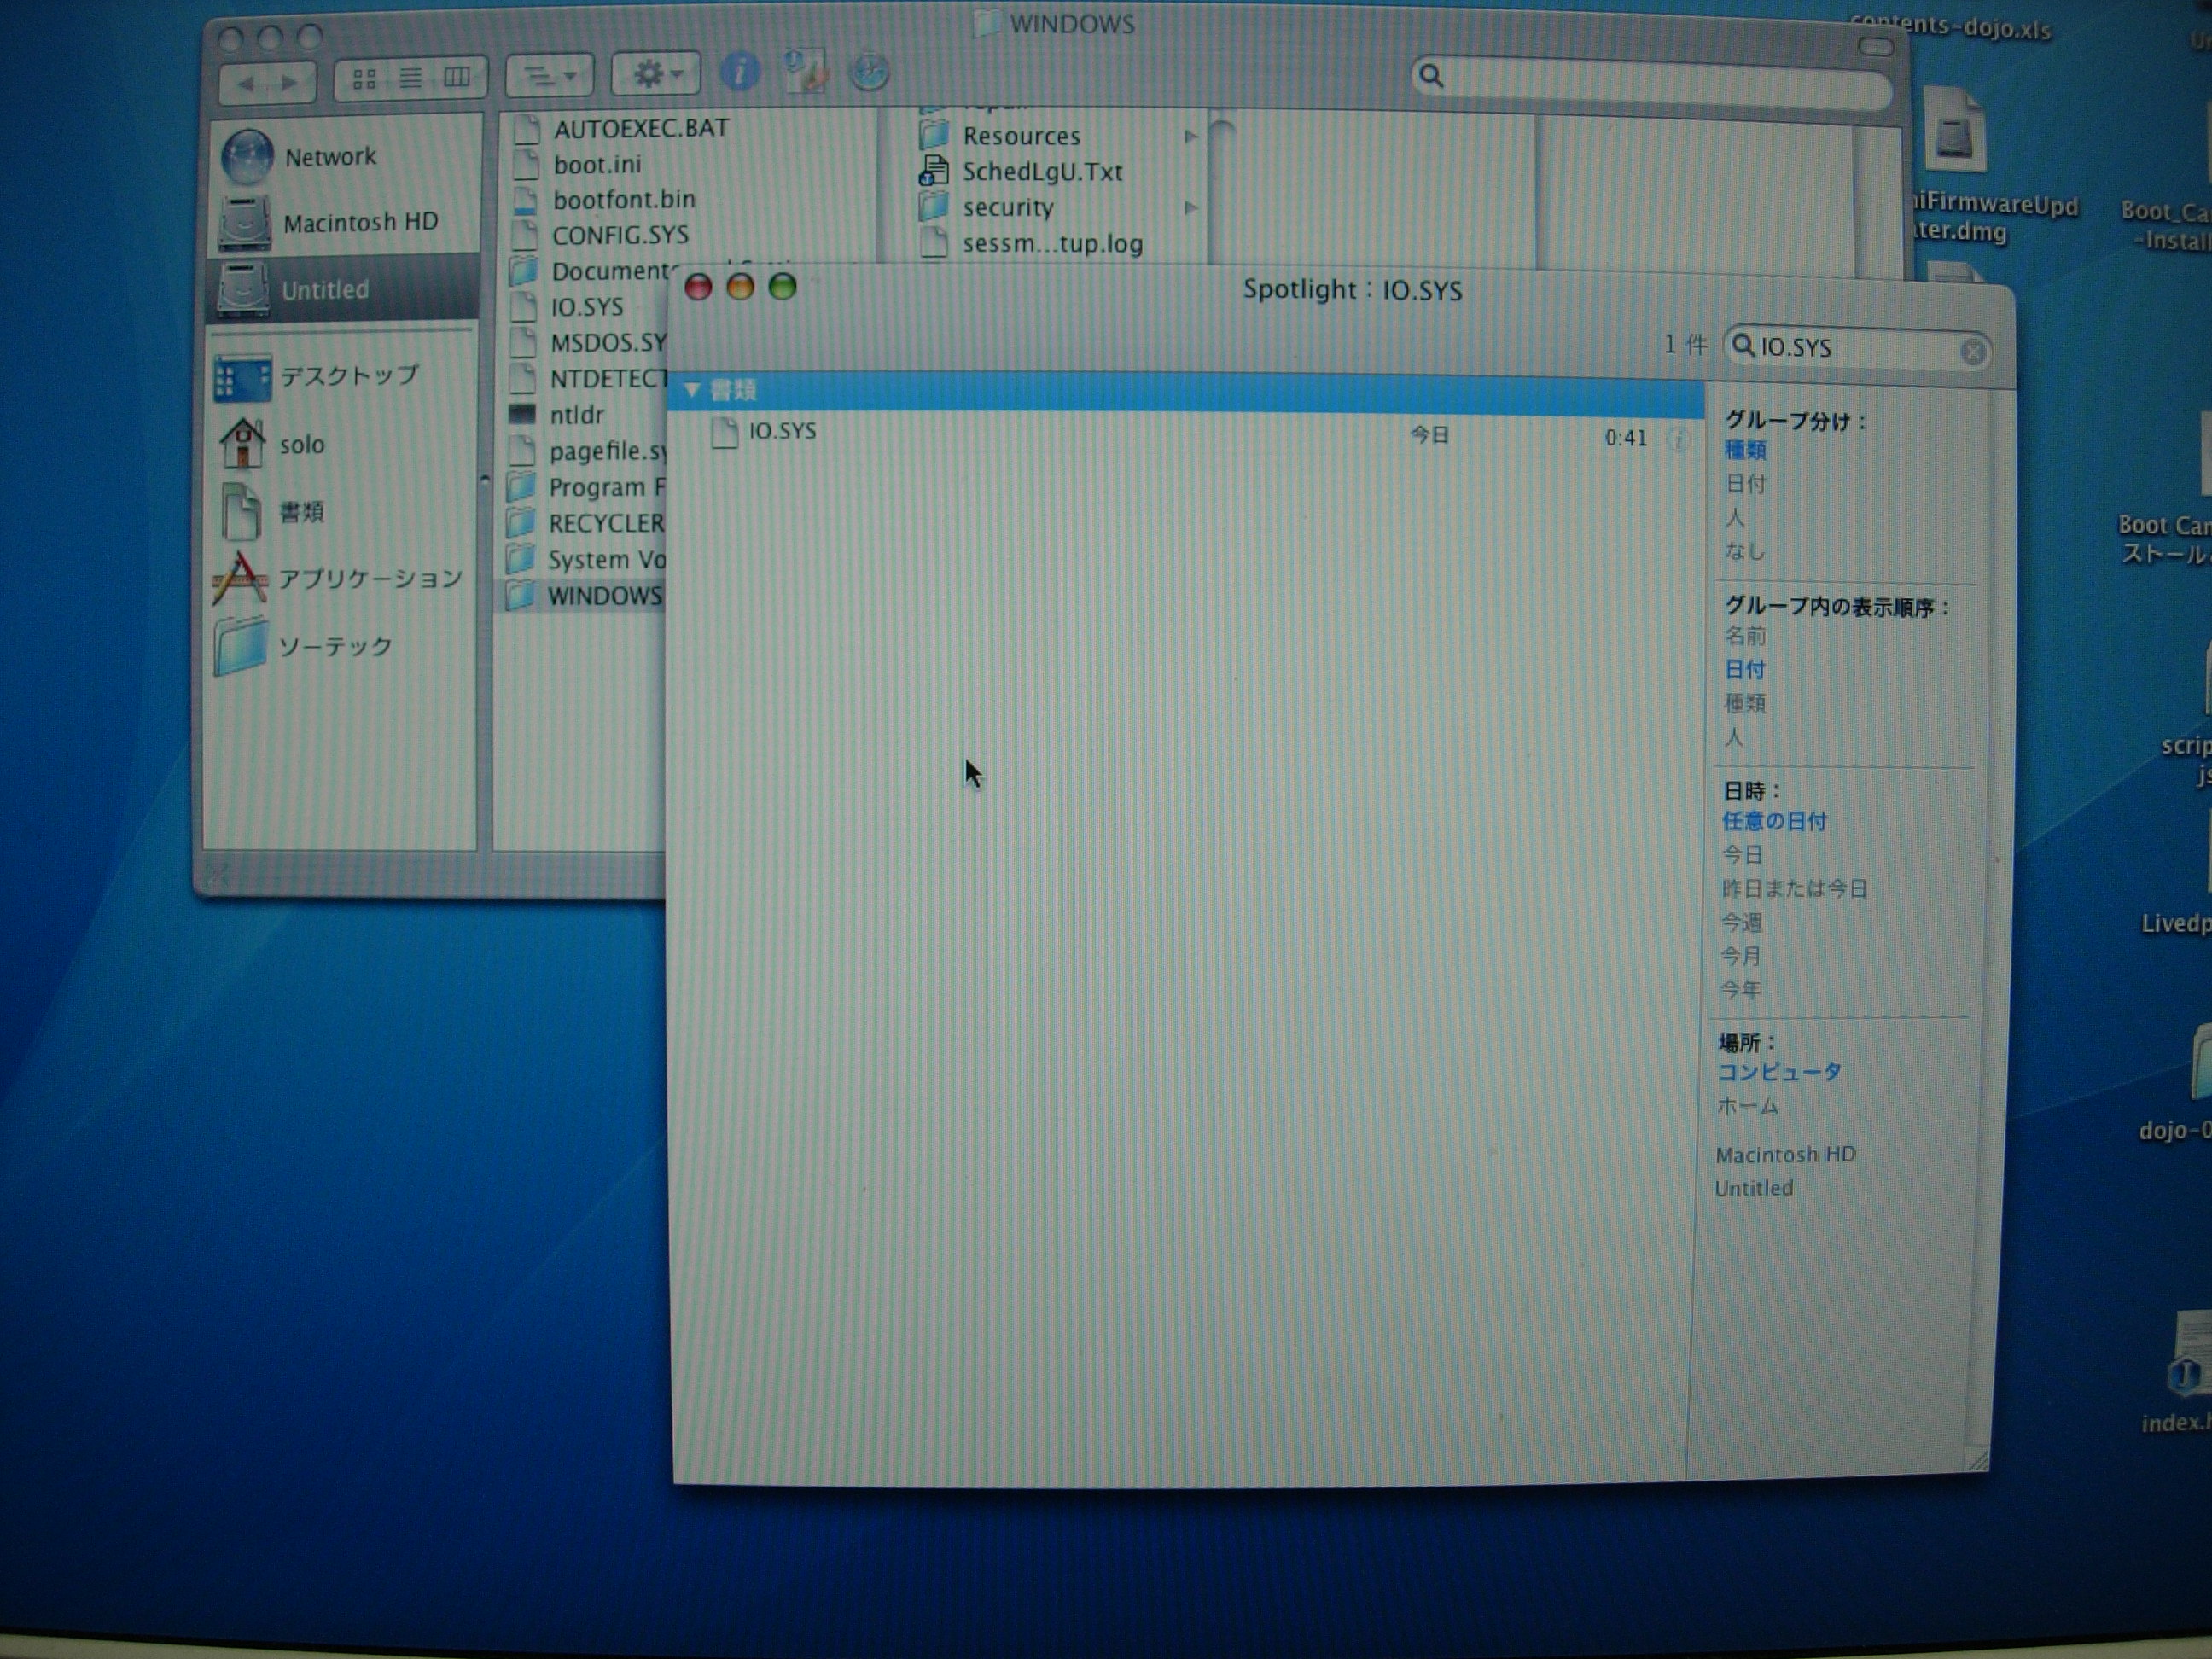Click the round toolbar icon right of Info
Image resolution: width=2212 pixels, height=1659 pixels.
click(868, 71)
